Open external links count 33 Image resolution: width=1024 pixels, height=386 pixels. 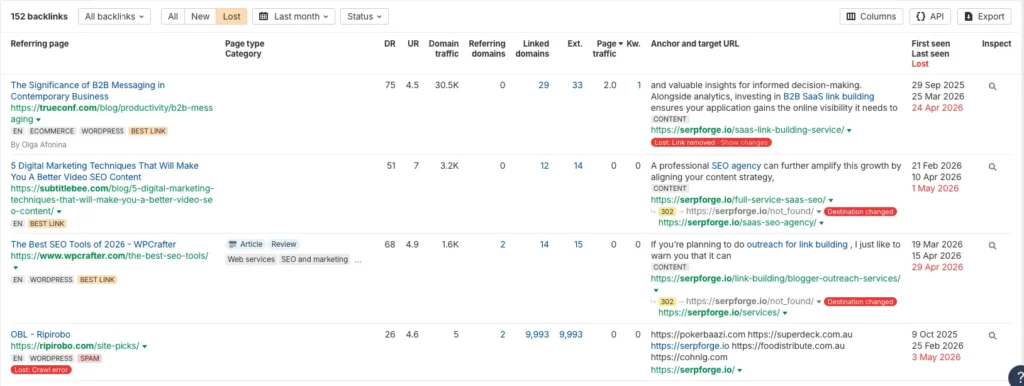pyautogui.click(x=577, y=86)
